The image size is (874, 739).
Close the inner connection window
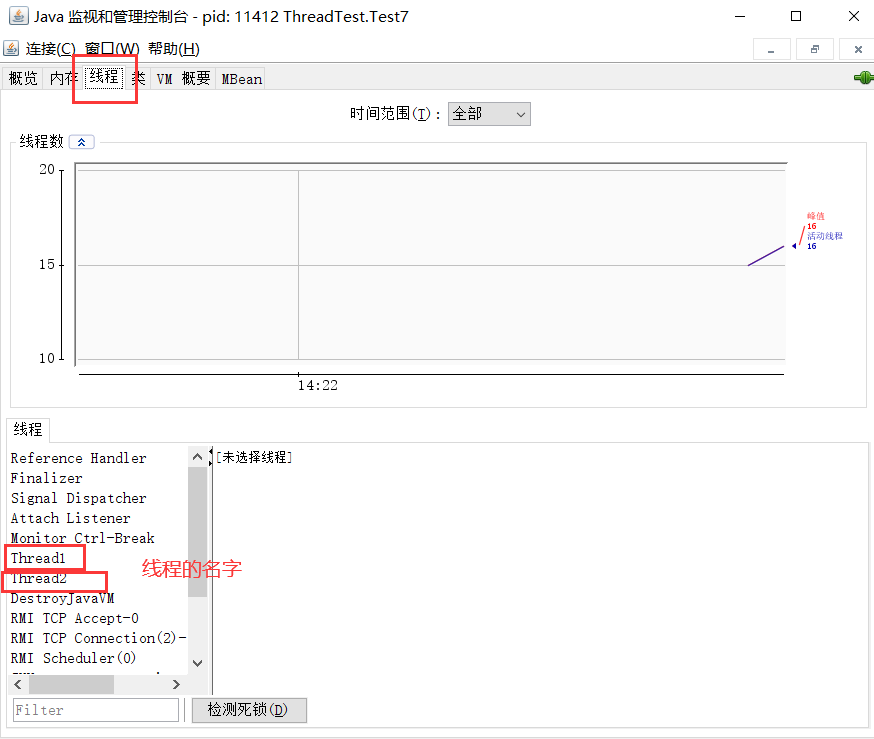857,50
